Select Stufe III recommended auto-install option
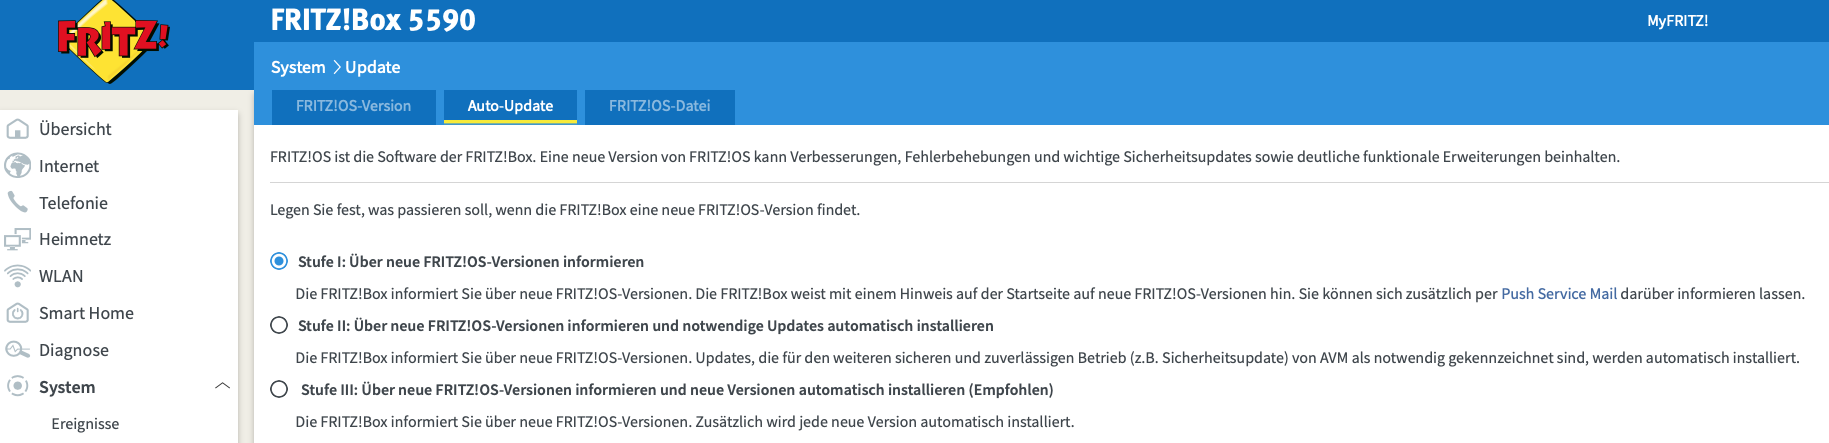The width and height of the screenshot is (1829, 443). tap(279, 389)
